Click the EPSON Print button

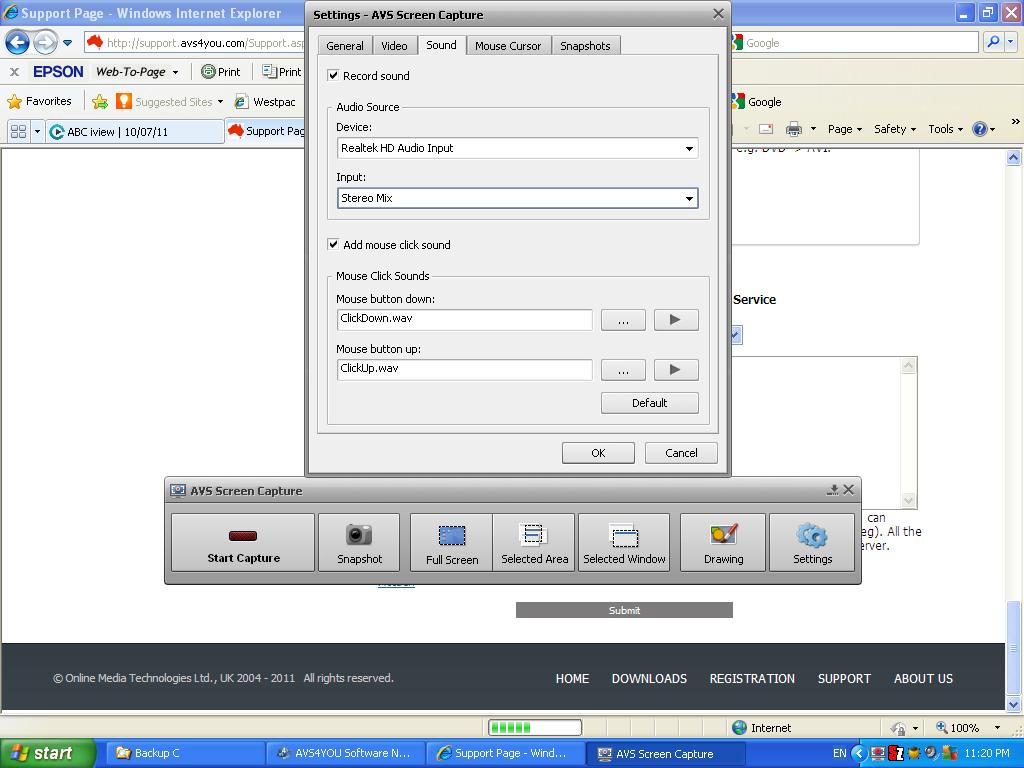[221, 72]
